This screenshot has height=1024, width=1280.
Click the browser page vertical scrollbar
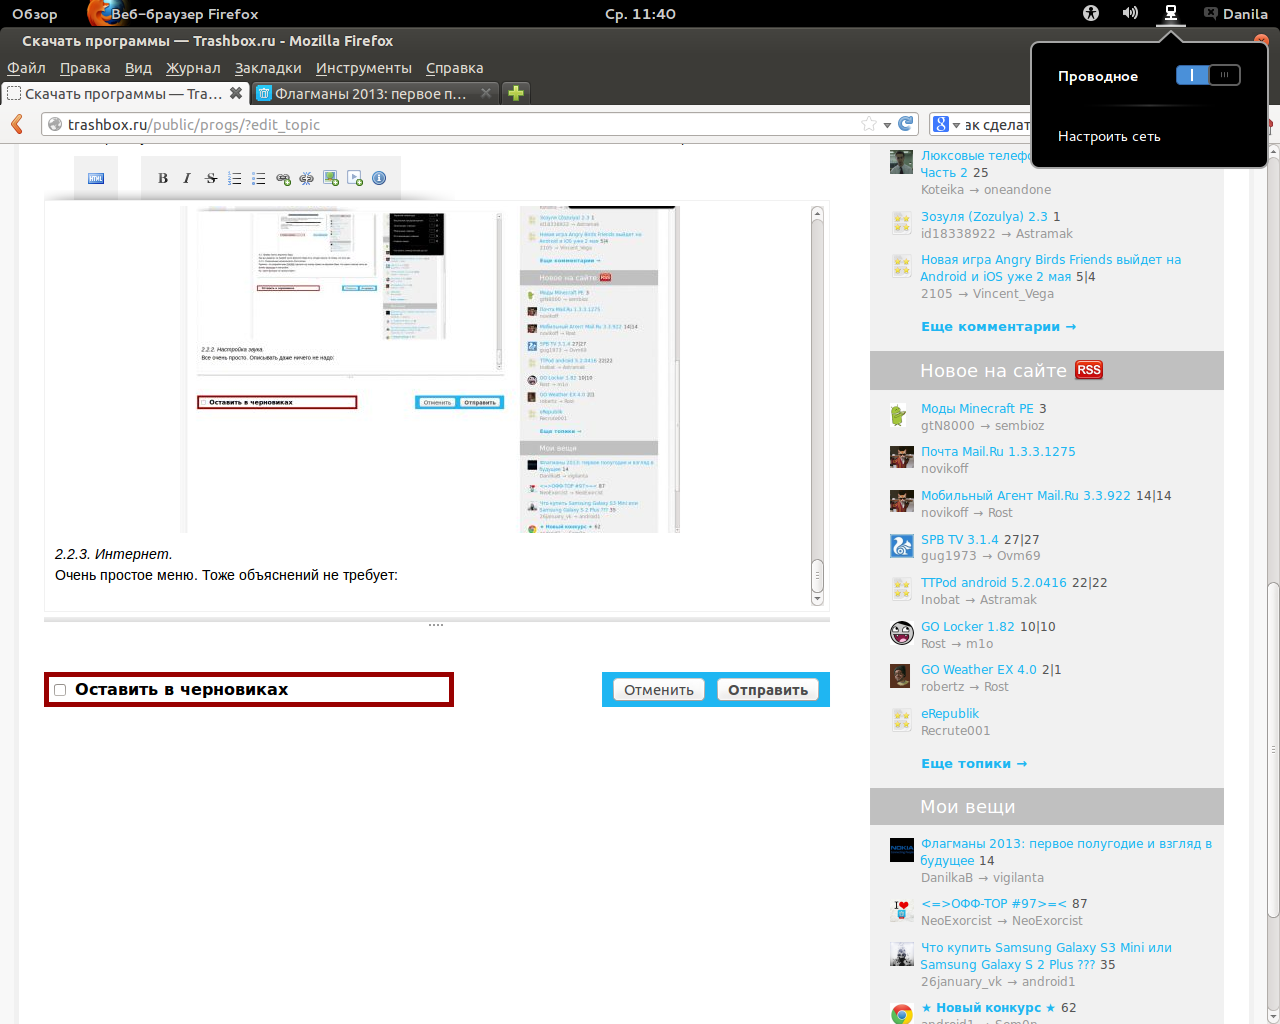(1273, 750)
